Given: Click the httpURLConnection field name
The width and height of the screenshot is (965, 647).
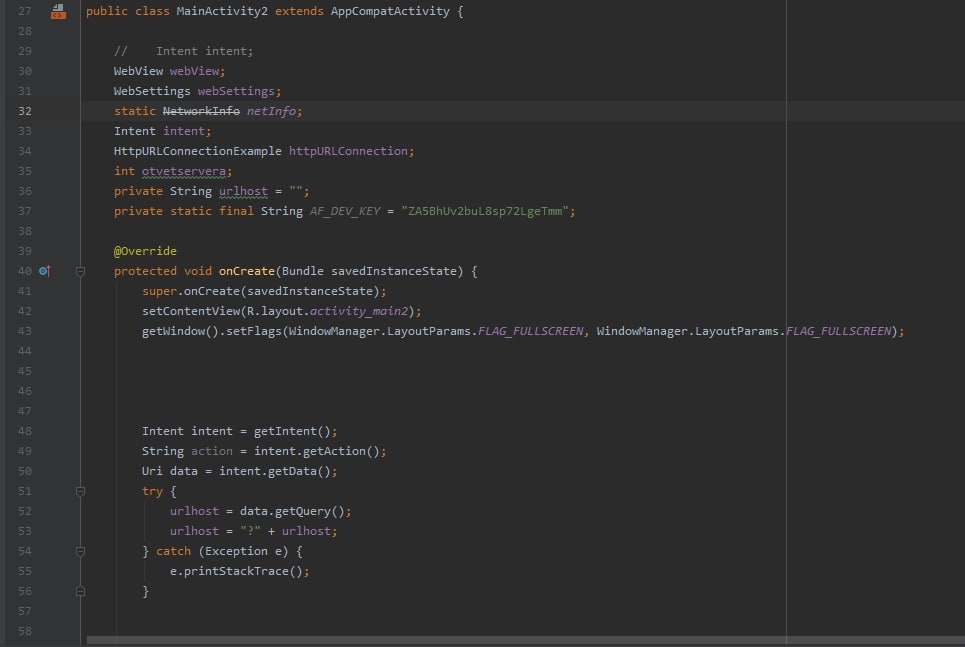Looking at the screenshot, I should (348, 151).
